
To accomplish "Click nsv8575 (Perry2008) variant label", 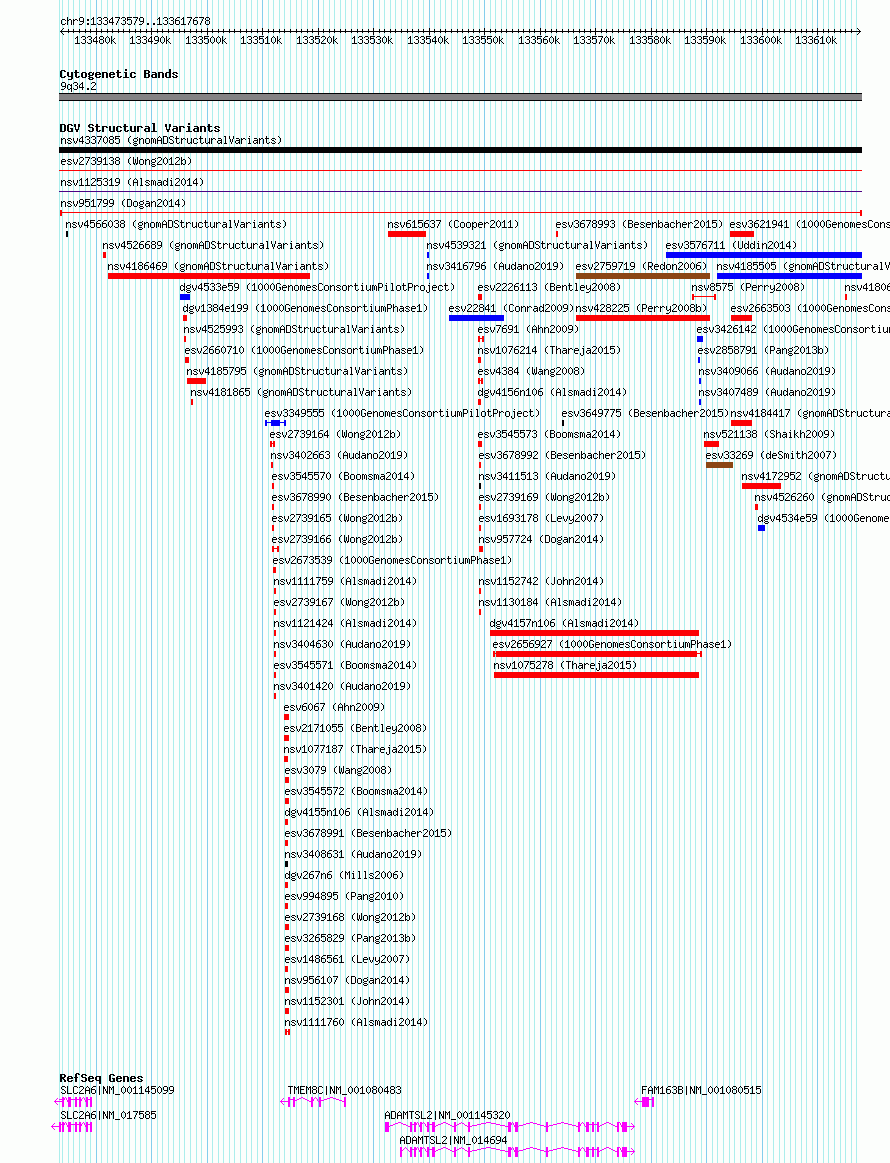I will pos(748,287).
